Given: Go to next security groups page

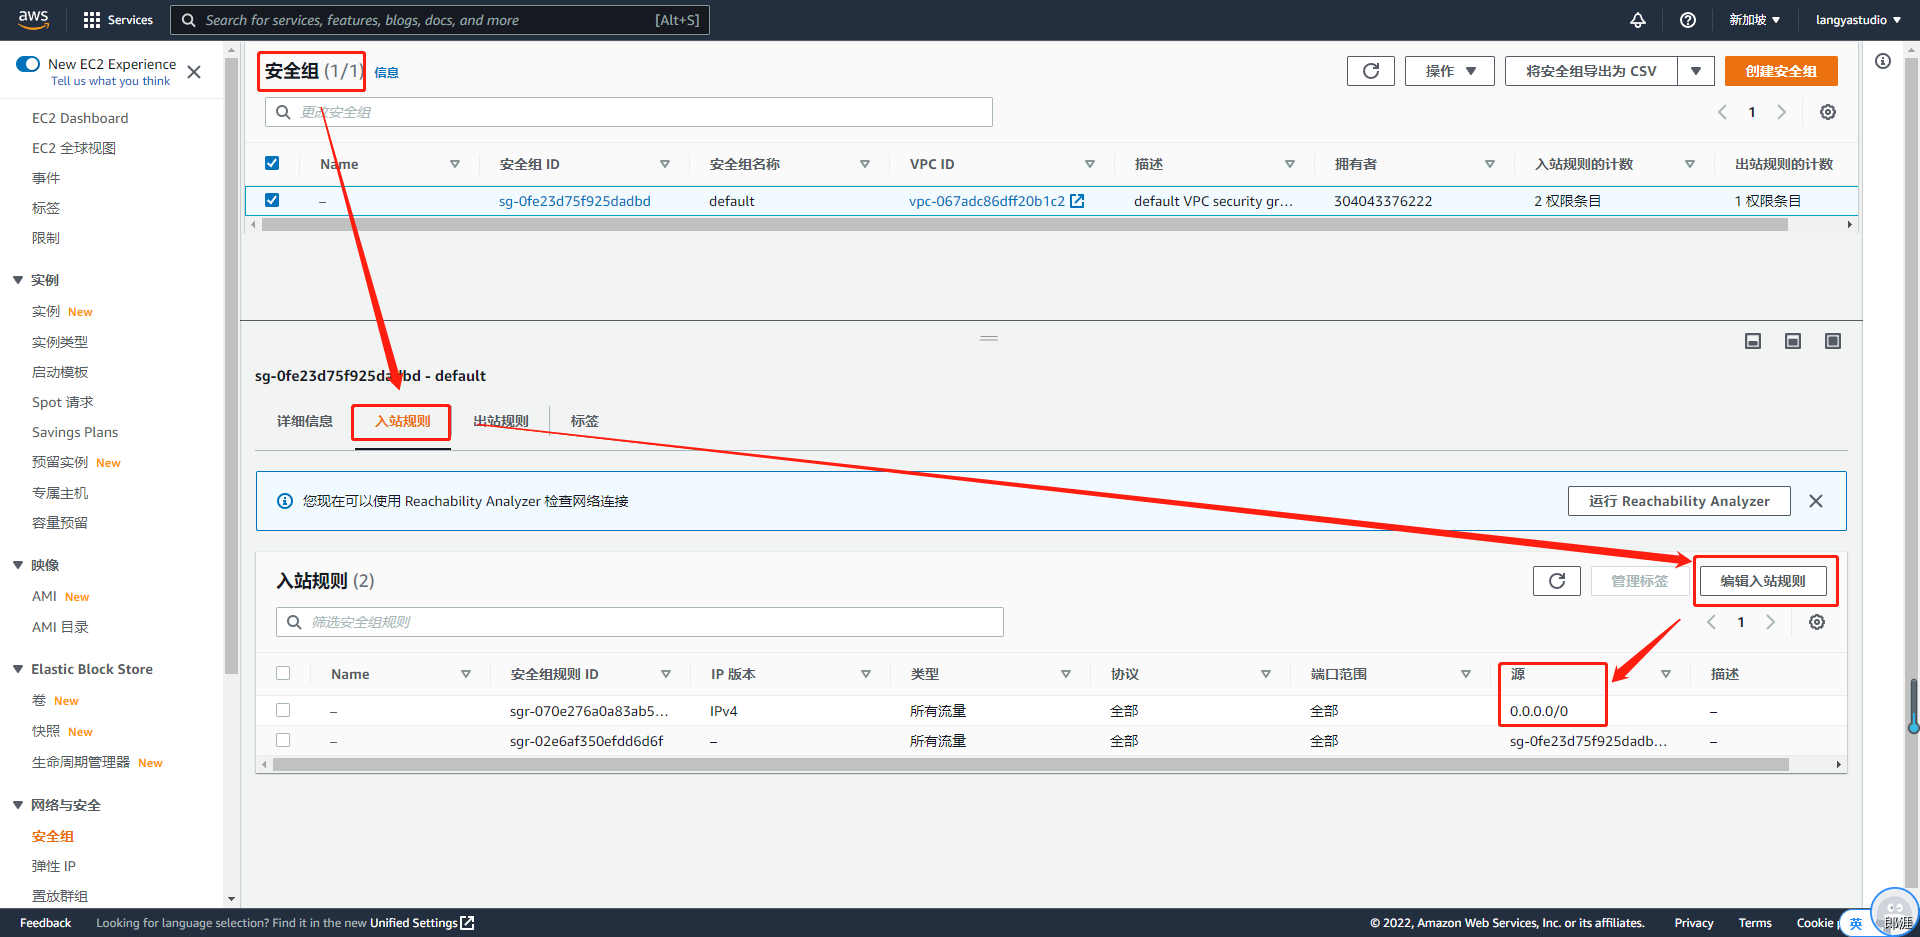Looking at the screenshot, I should [1781, 112].
